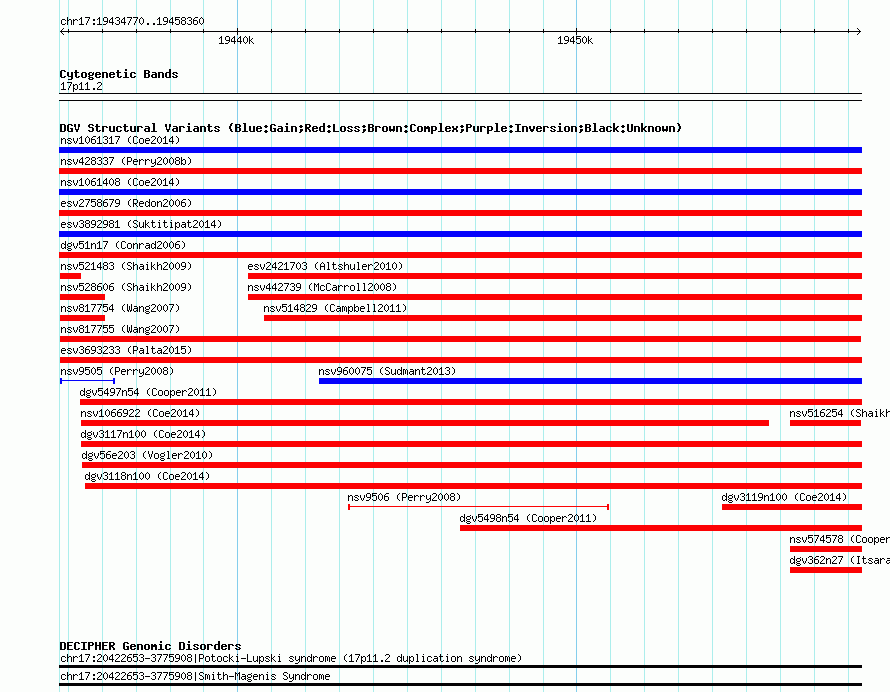Click esv2758679 (Redon2006) variant label
This screenshot has width=890, height=692.
pyautogui.click(x=126, y=203)
